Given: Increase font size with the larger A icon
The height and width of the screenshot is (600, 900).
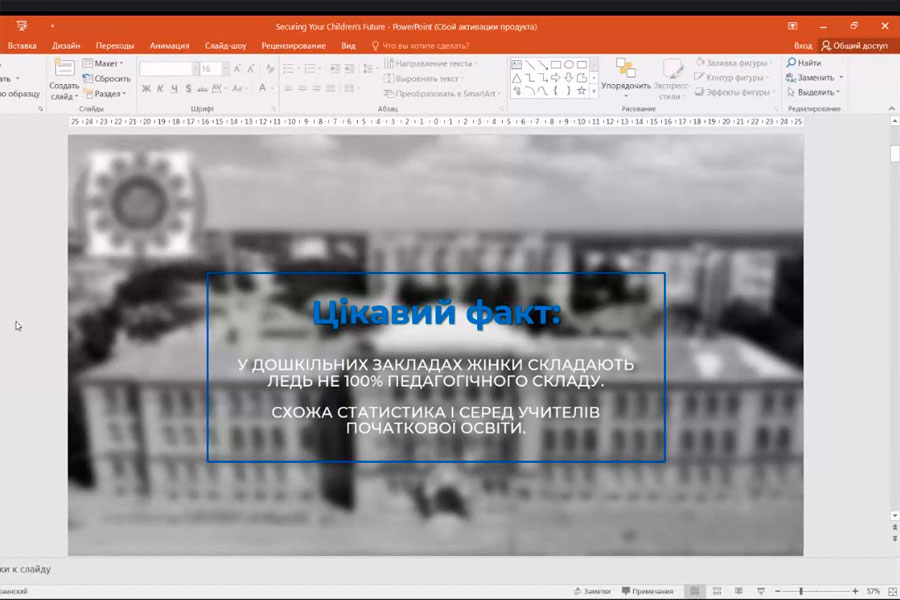Looking at the screenshot, I should click(237, 69).
